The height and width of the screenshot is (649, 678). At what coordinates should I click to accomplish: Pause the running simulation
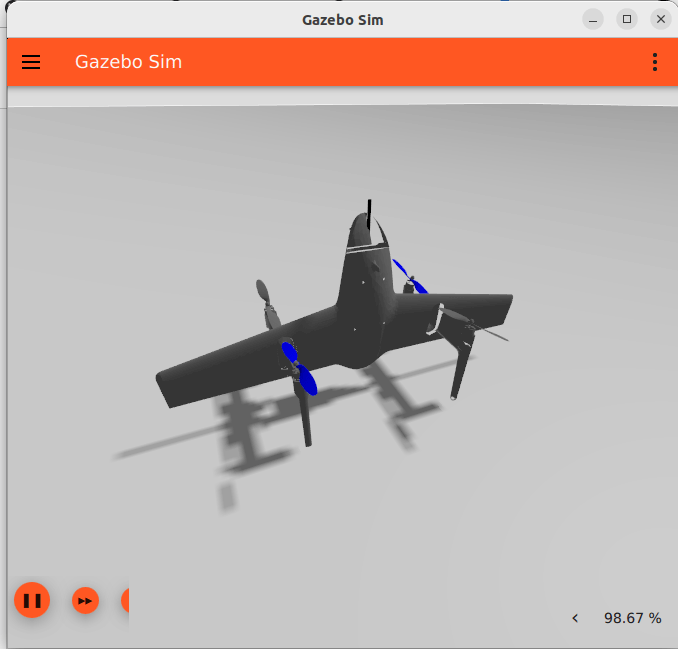[32, 600]
